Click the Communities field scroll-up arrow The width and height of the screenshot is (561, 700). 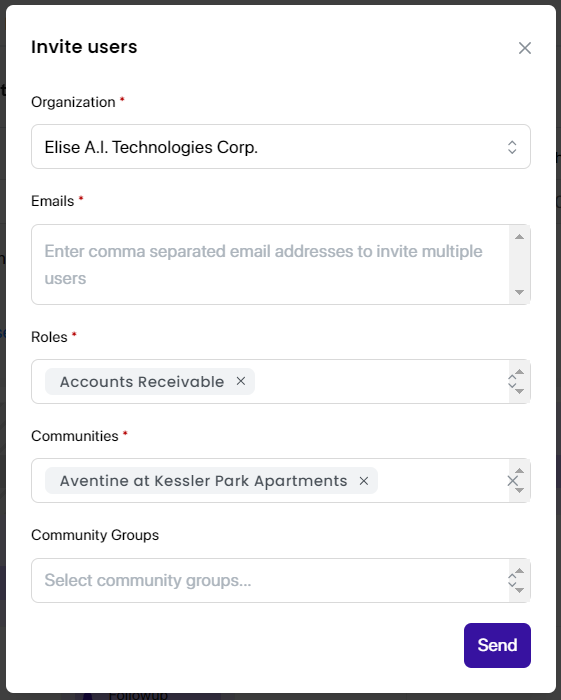coord(519,471)
